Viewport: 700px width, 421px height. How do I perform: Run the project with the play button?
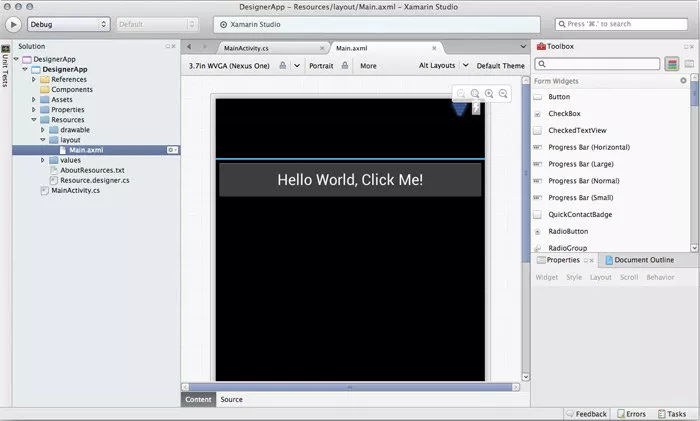click(x=13, y=25)
